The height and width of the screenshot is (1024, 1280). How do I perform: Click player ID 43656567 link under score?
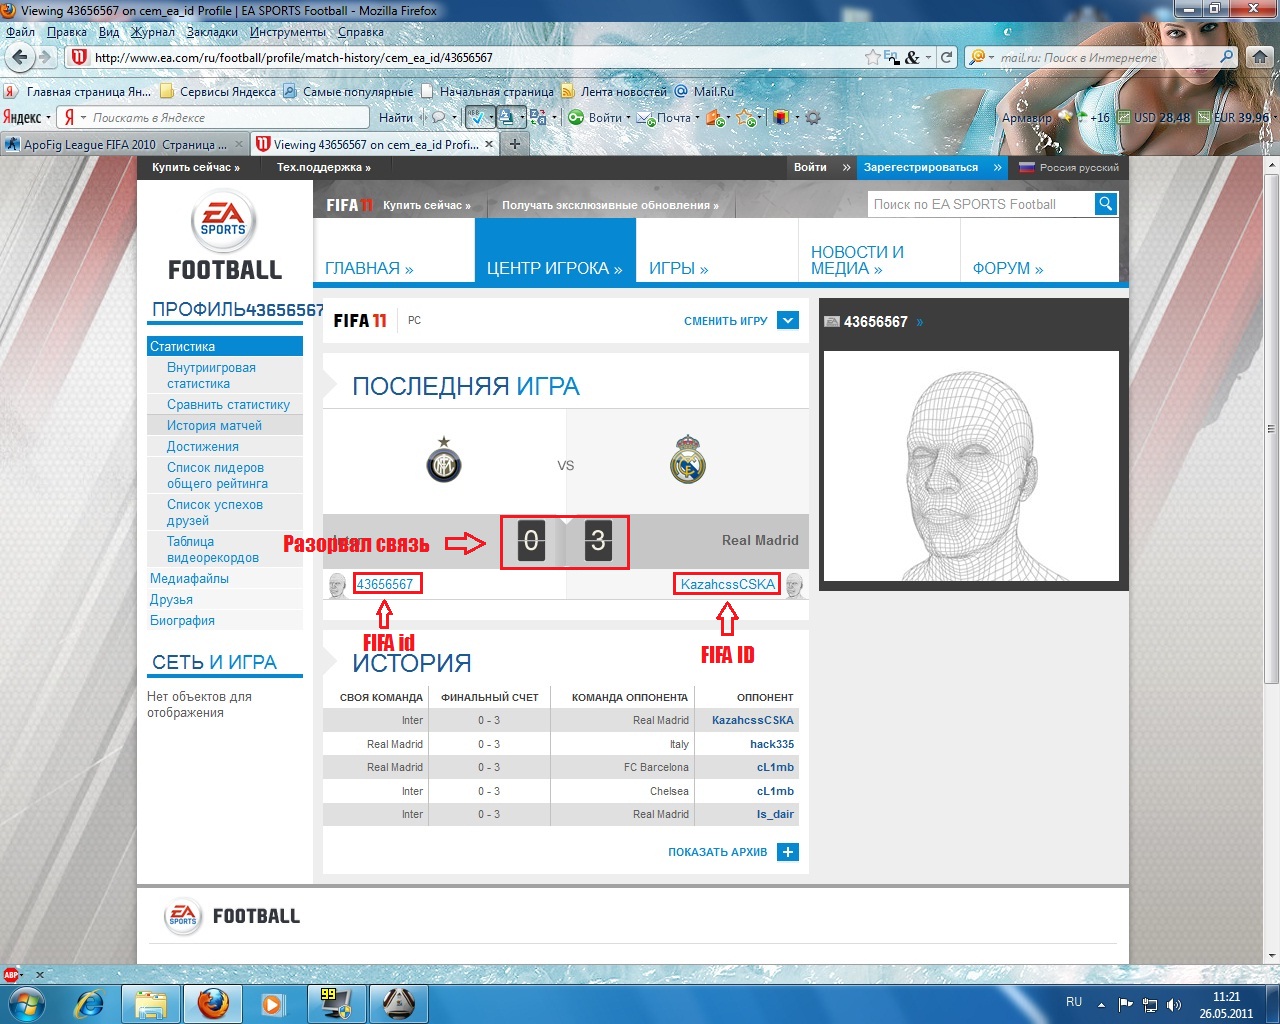[x=385, y=584]
